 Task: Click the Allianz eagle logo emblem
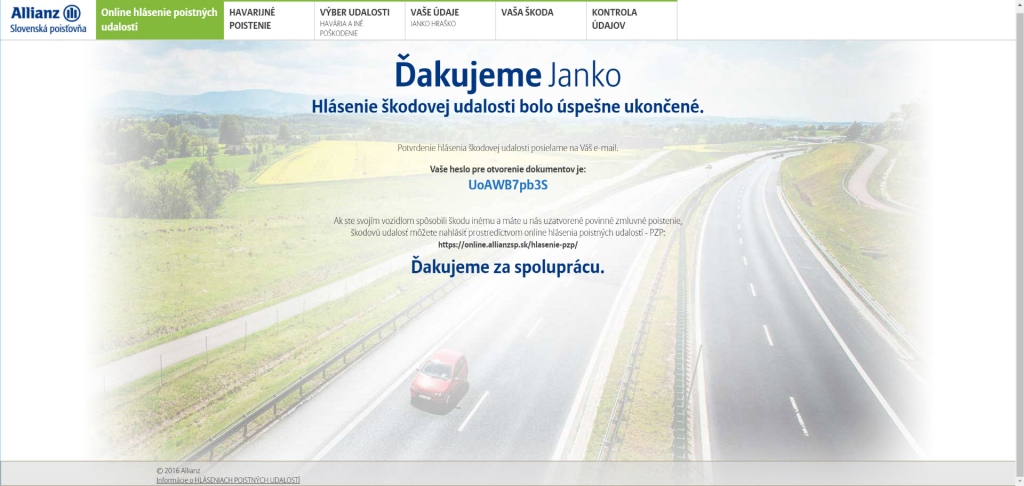[x=71, y=13]
